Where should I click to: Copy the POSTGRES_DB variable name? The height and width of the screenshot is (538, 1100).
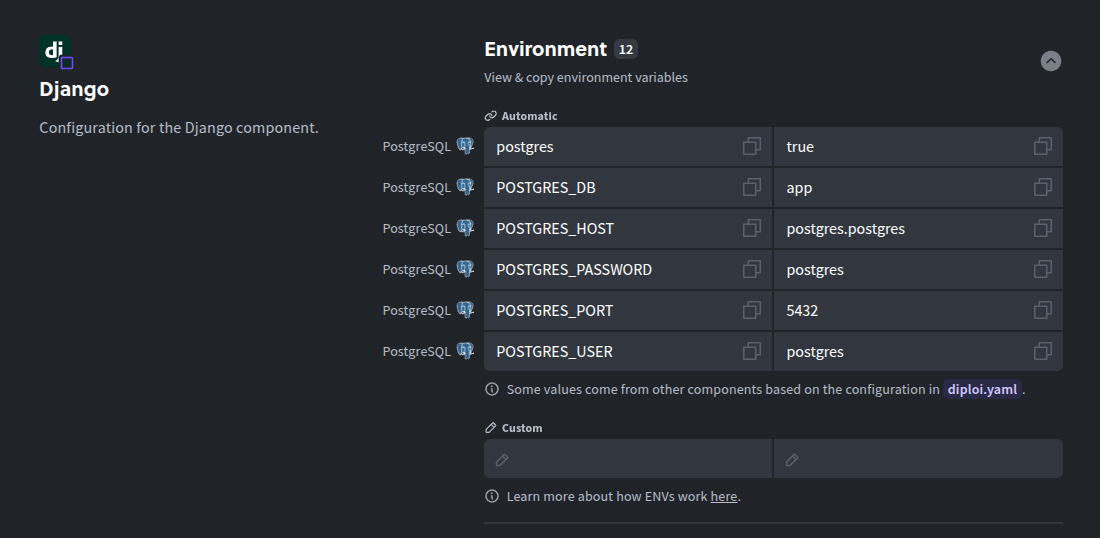click(x=751, y=187)
